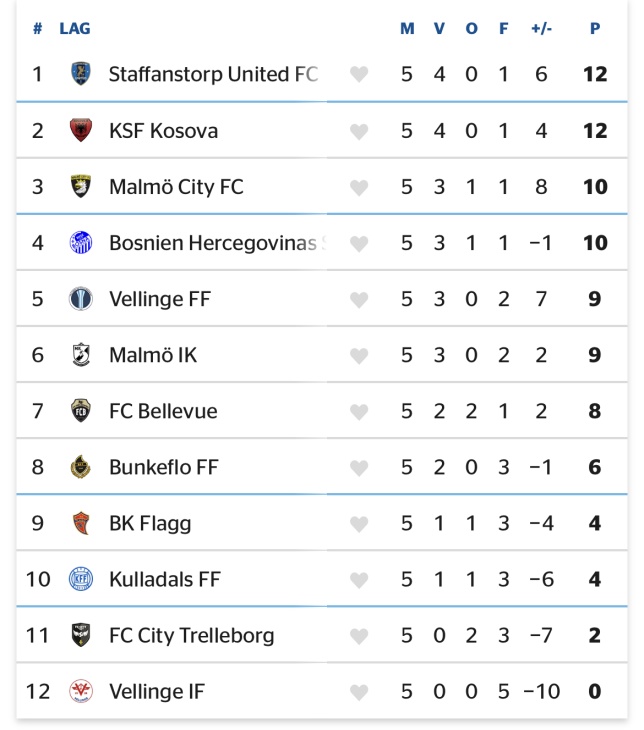Click the BK Flagg orange crest
Viewport: 644px width, 730px height.
(x=81, y=523)
